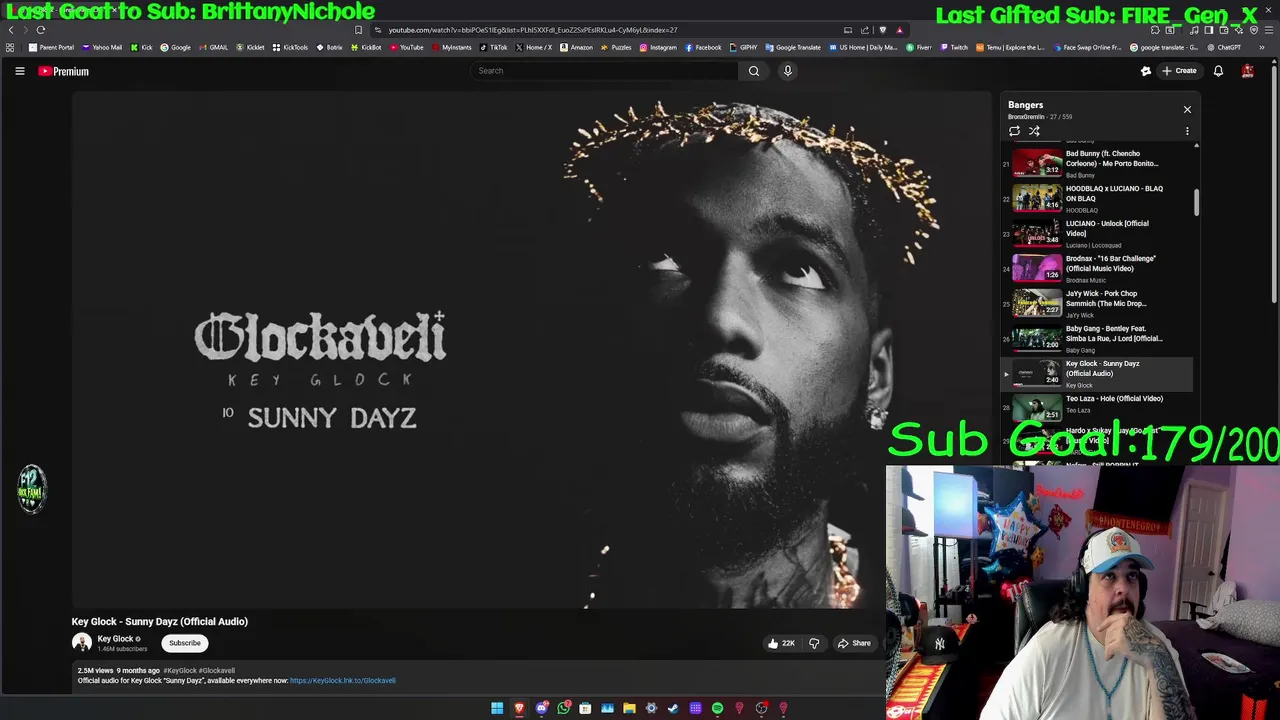This screenshot has height=720, width=1280.
Task: Click #KeyGlock hashtag in description
Action: 180,671
